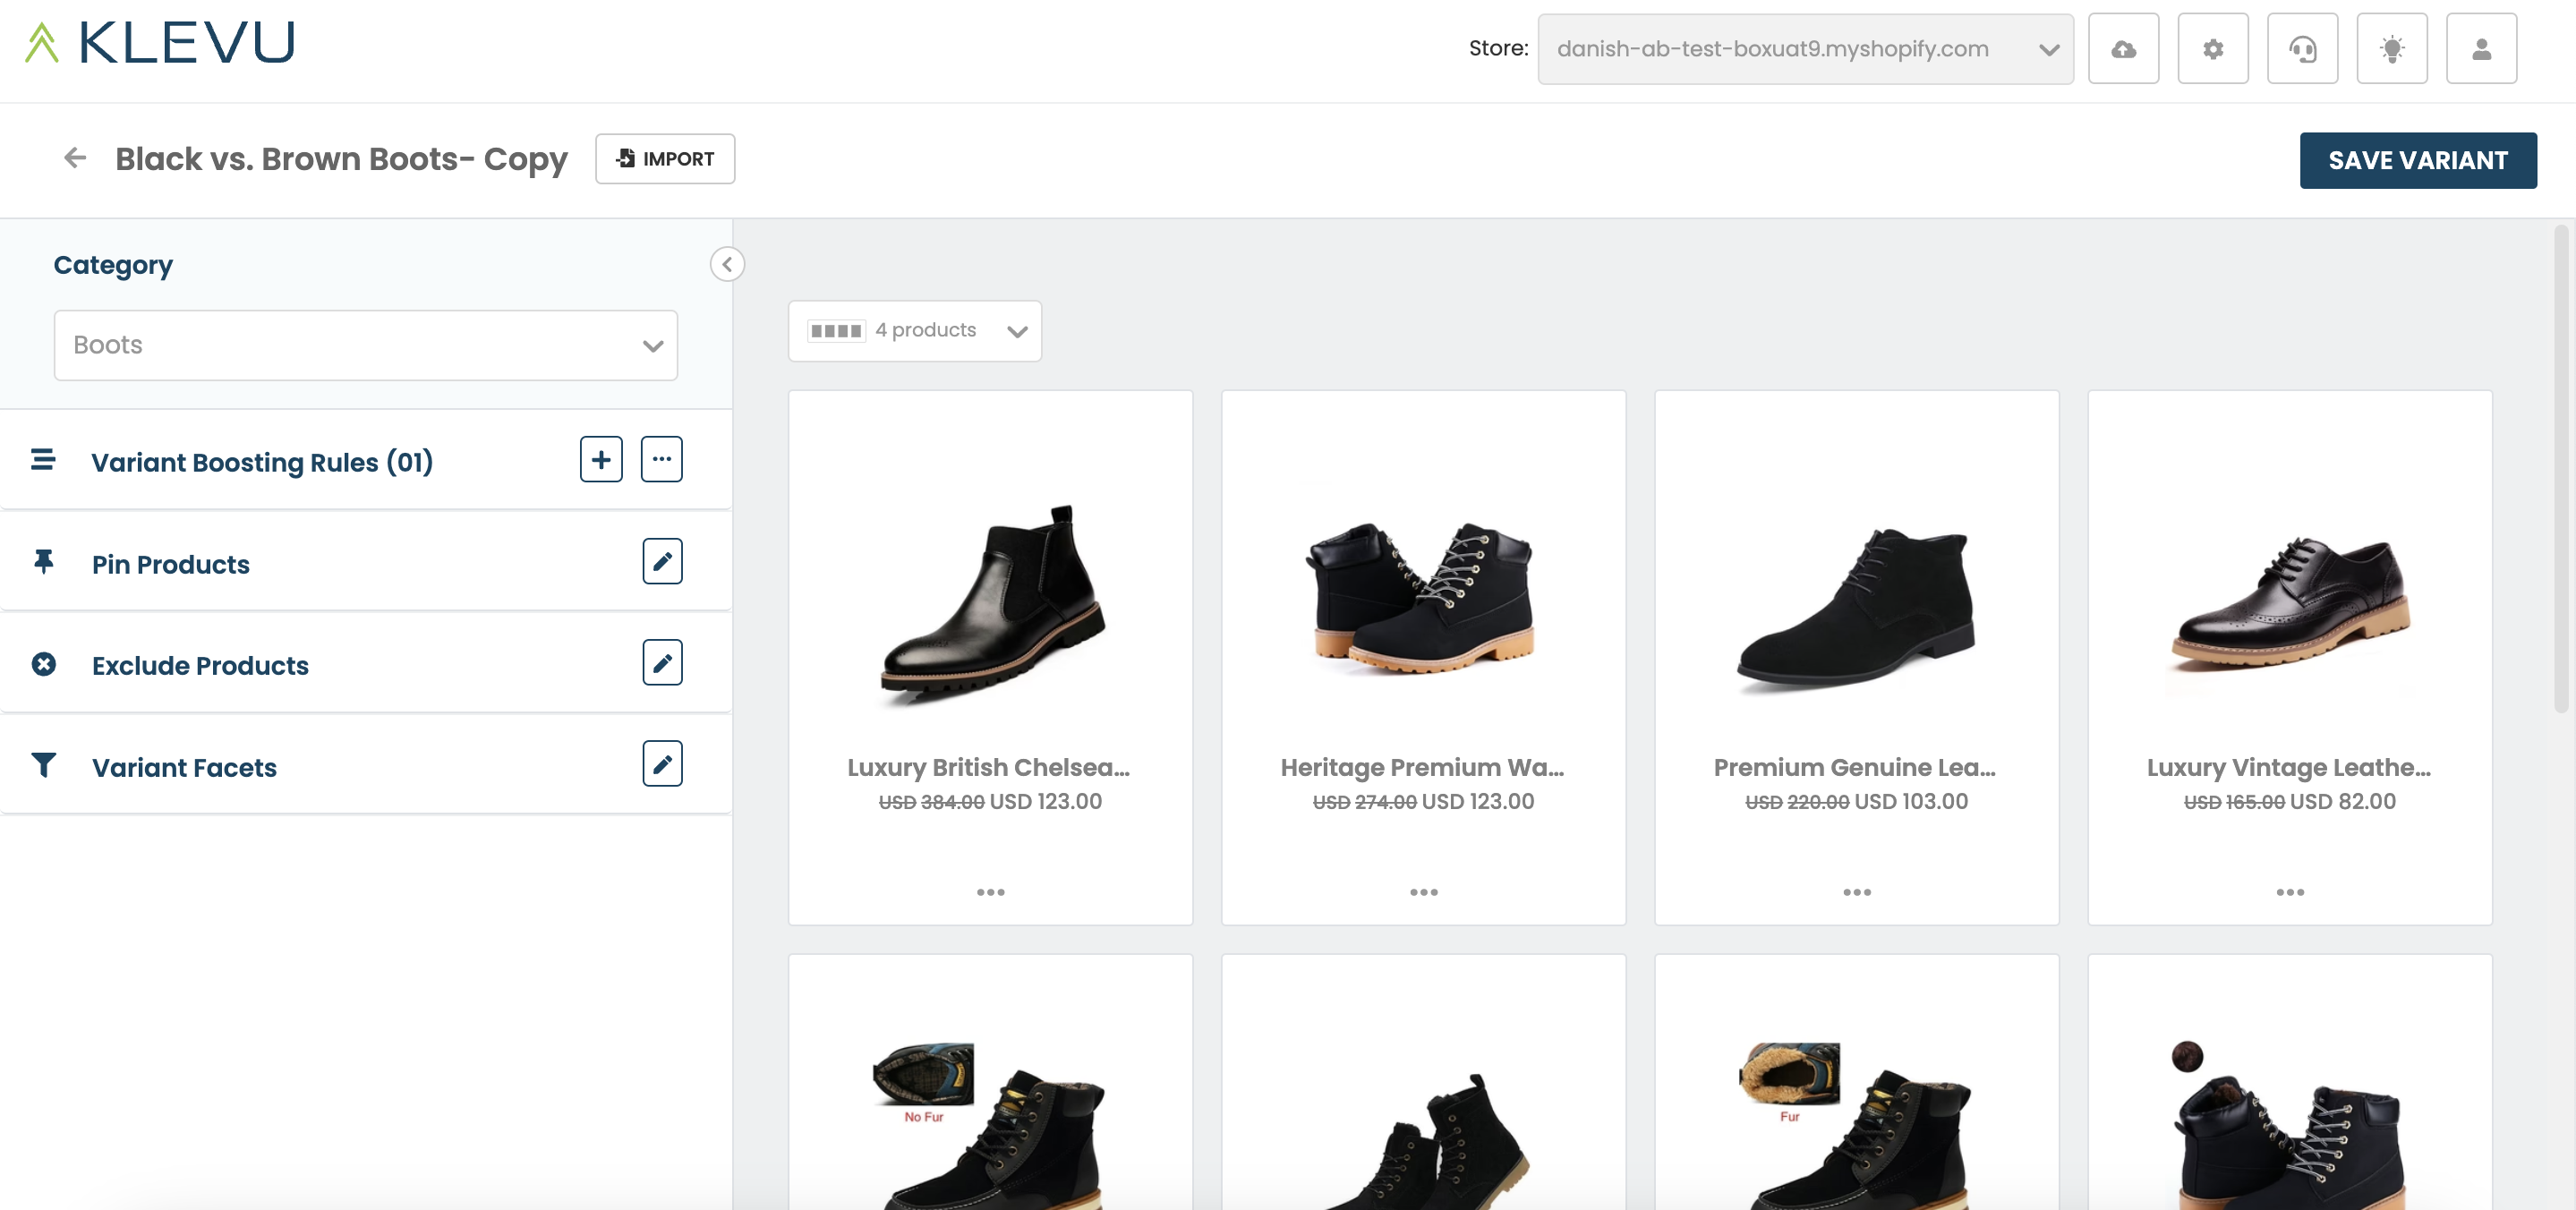Open Variant Boosting Rules more options

[662, 459]
